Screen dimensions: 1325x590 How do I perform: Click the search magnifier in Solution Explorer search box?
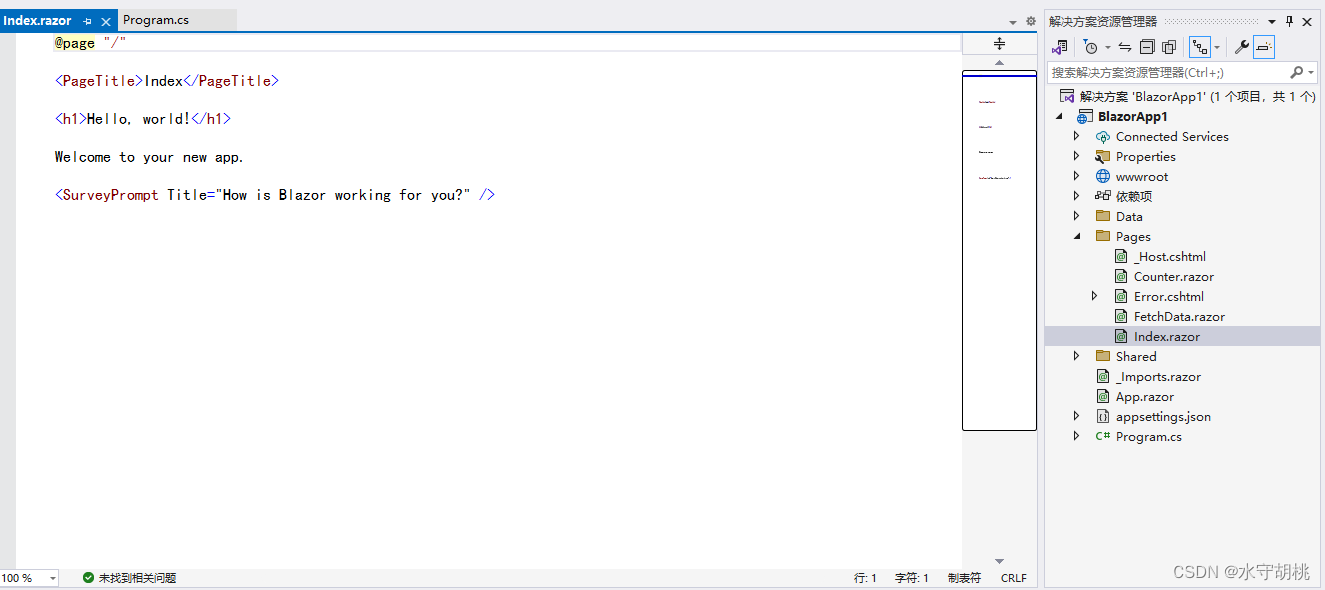[1298, 71]
